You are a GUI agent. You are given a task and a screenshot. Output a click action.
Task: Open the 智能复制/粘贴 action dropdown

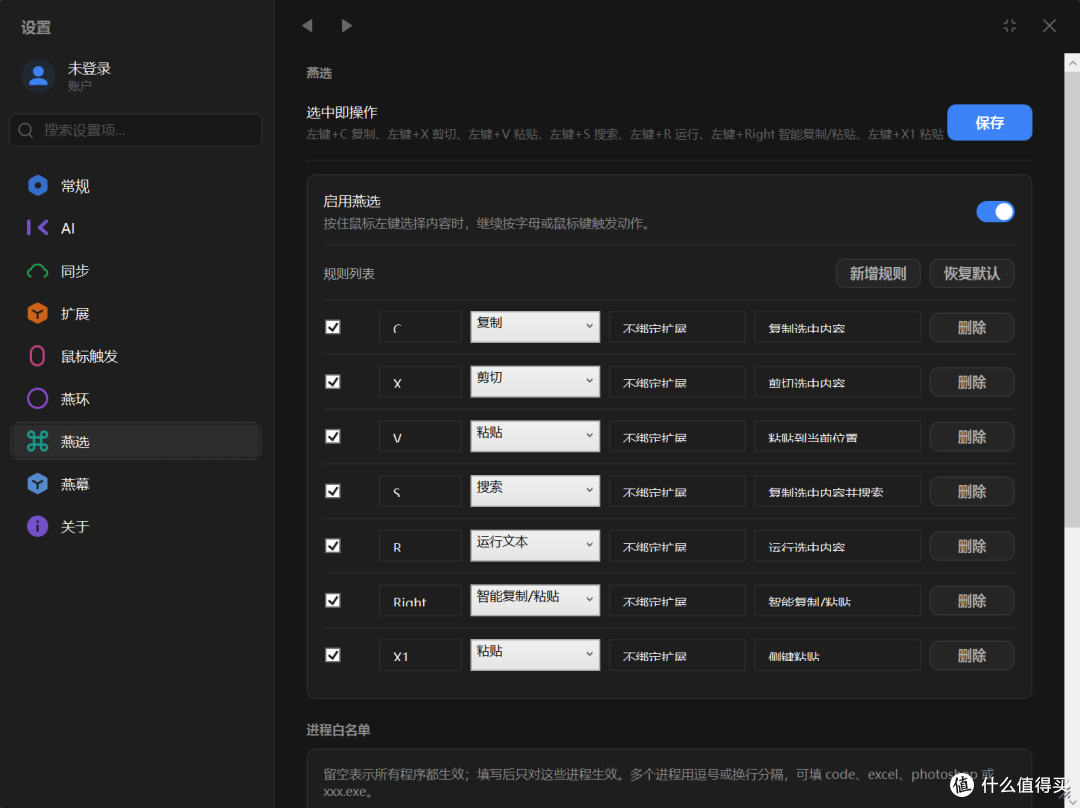[534, 600]
